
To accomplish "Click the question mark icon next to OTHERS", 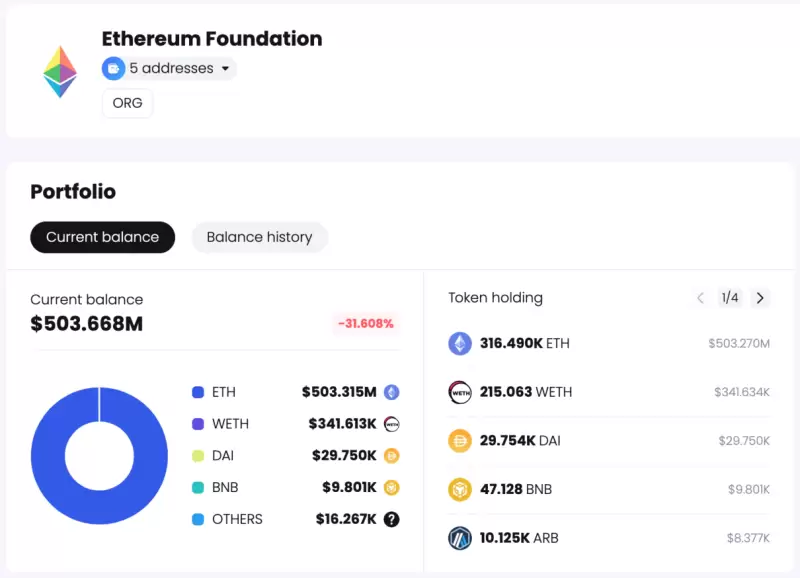I will click(392, 519).
